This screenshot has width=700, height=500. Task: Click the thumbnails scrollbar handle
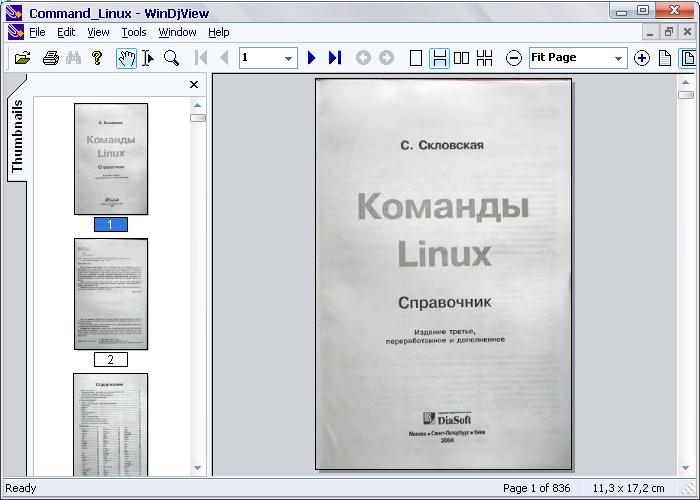[198, 118]
